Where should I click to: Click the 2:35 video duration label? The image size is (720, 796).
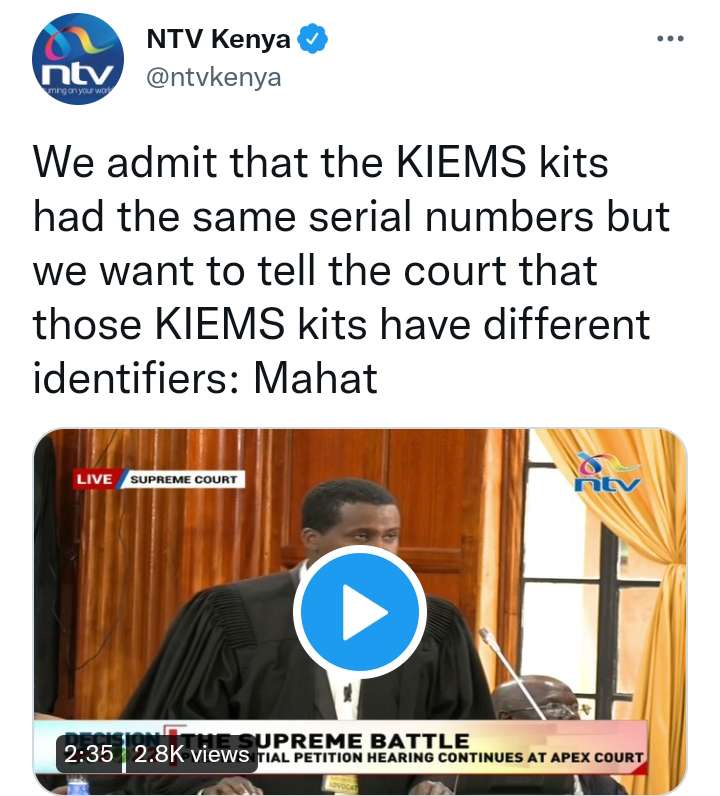tap(89, 754)
